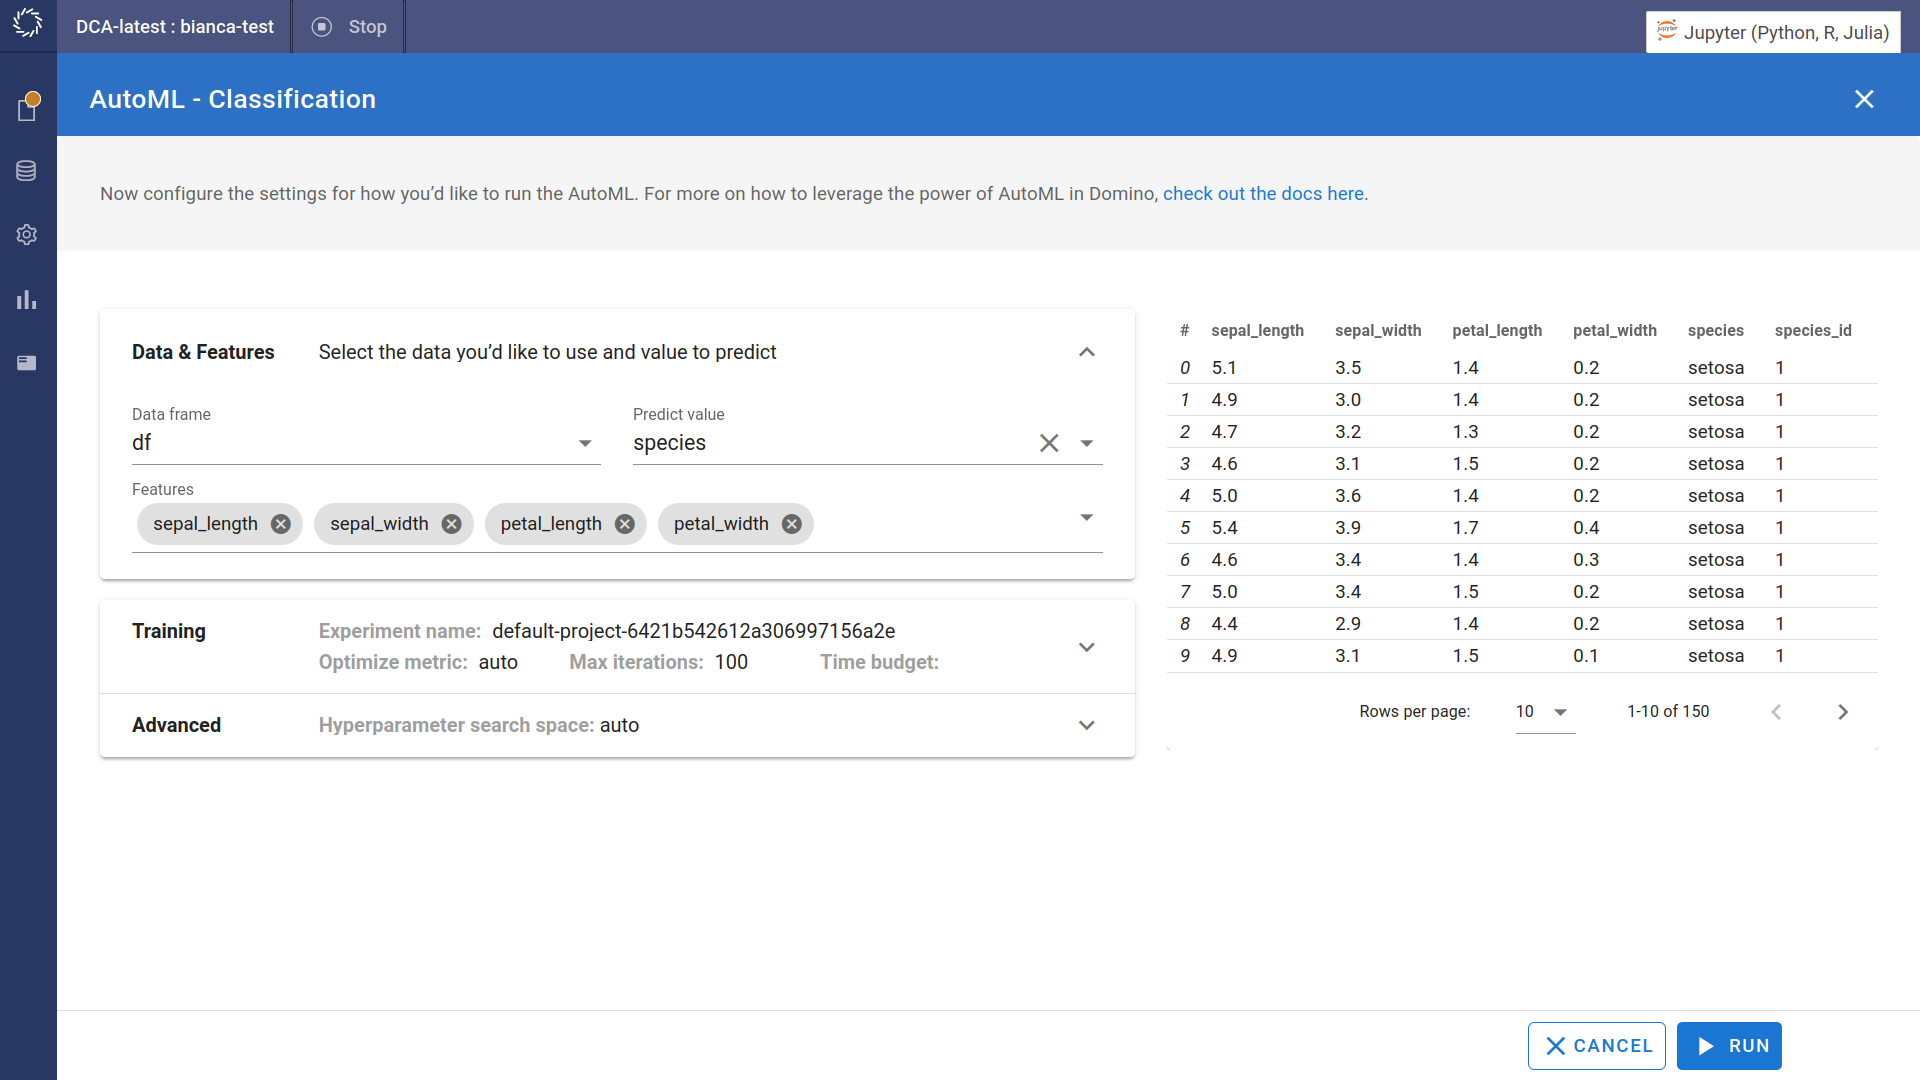Click the Optimize metric auto value
The image size is (1920, 1080).
tap(498, 662)
